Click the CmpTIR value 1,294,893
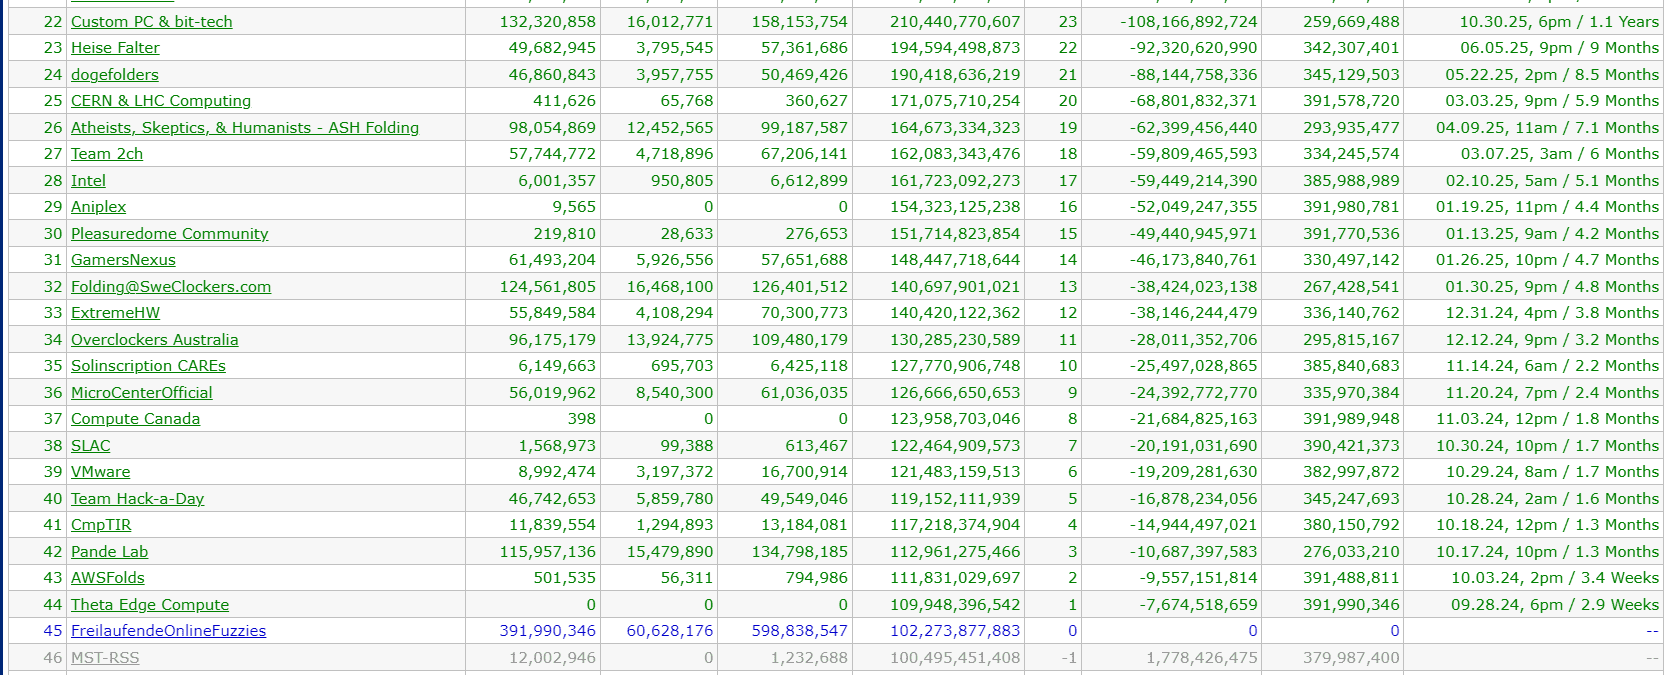The width and height of the screenshot is (1669, 675). point(675,525)
